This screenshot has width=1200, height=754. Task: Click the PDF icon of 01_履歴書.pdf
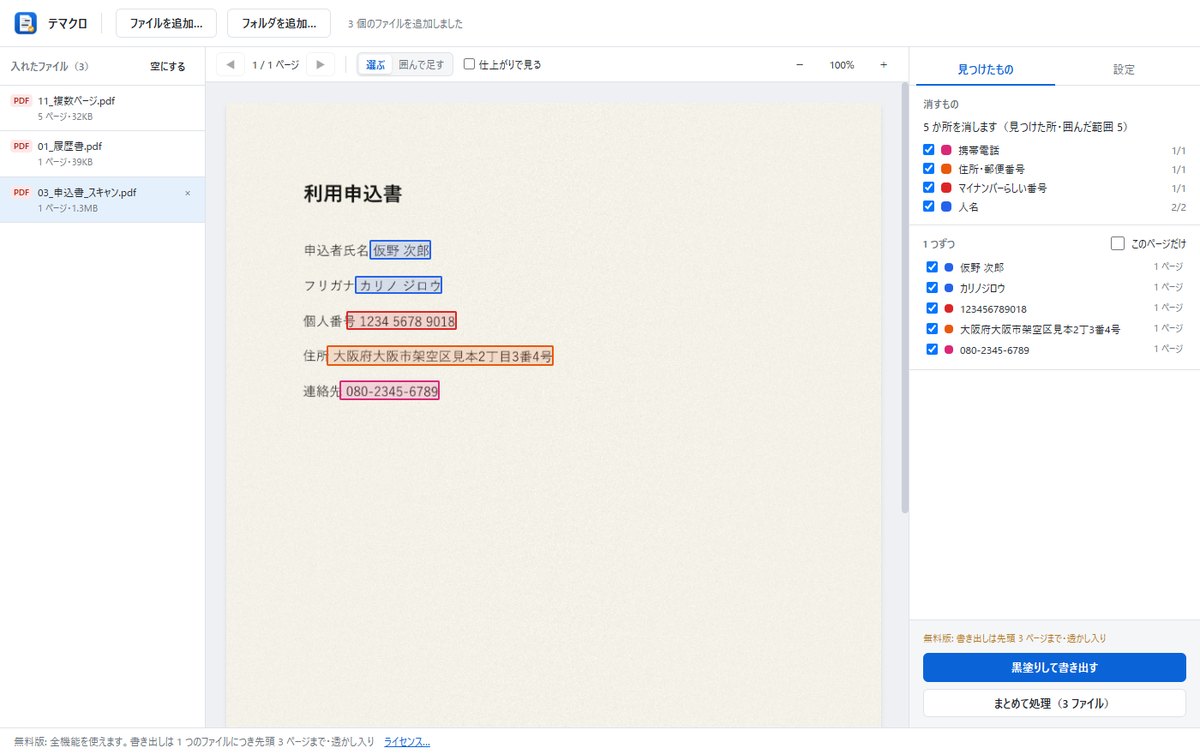tap(21, 146)
